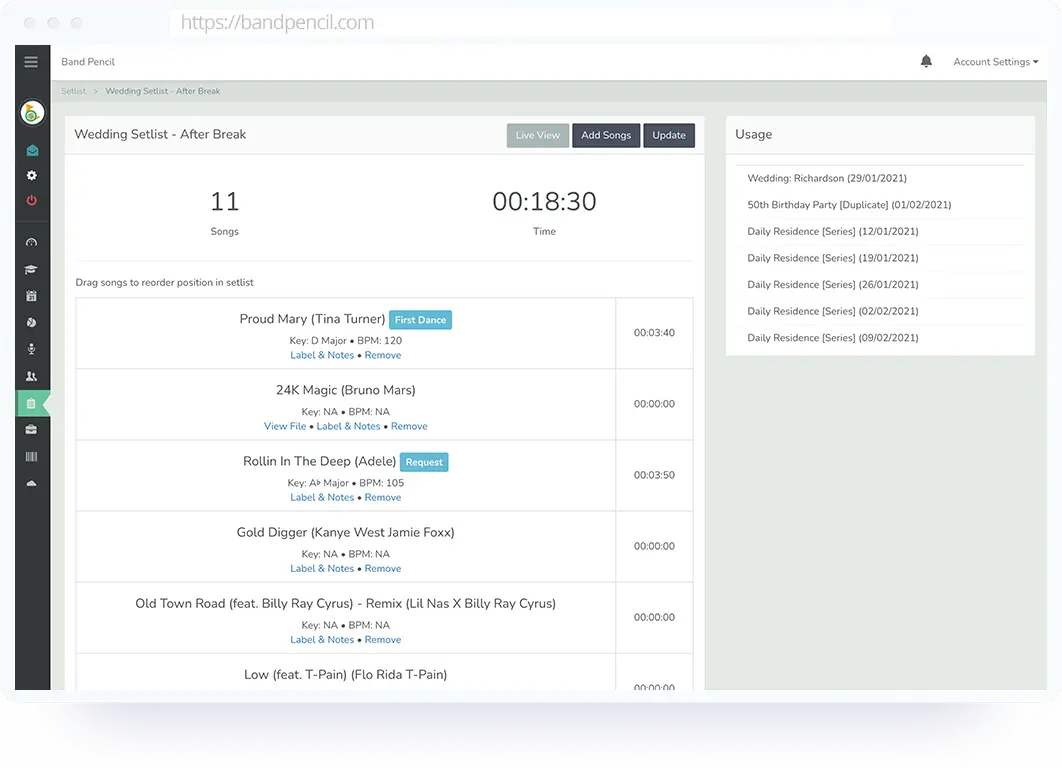This screenshot has height=768, width=1062.
Task: Open Daily Residence [Series] (19/01/2021)
Action: pyautogui.click(x=833, y=258)
